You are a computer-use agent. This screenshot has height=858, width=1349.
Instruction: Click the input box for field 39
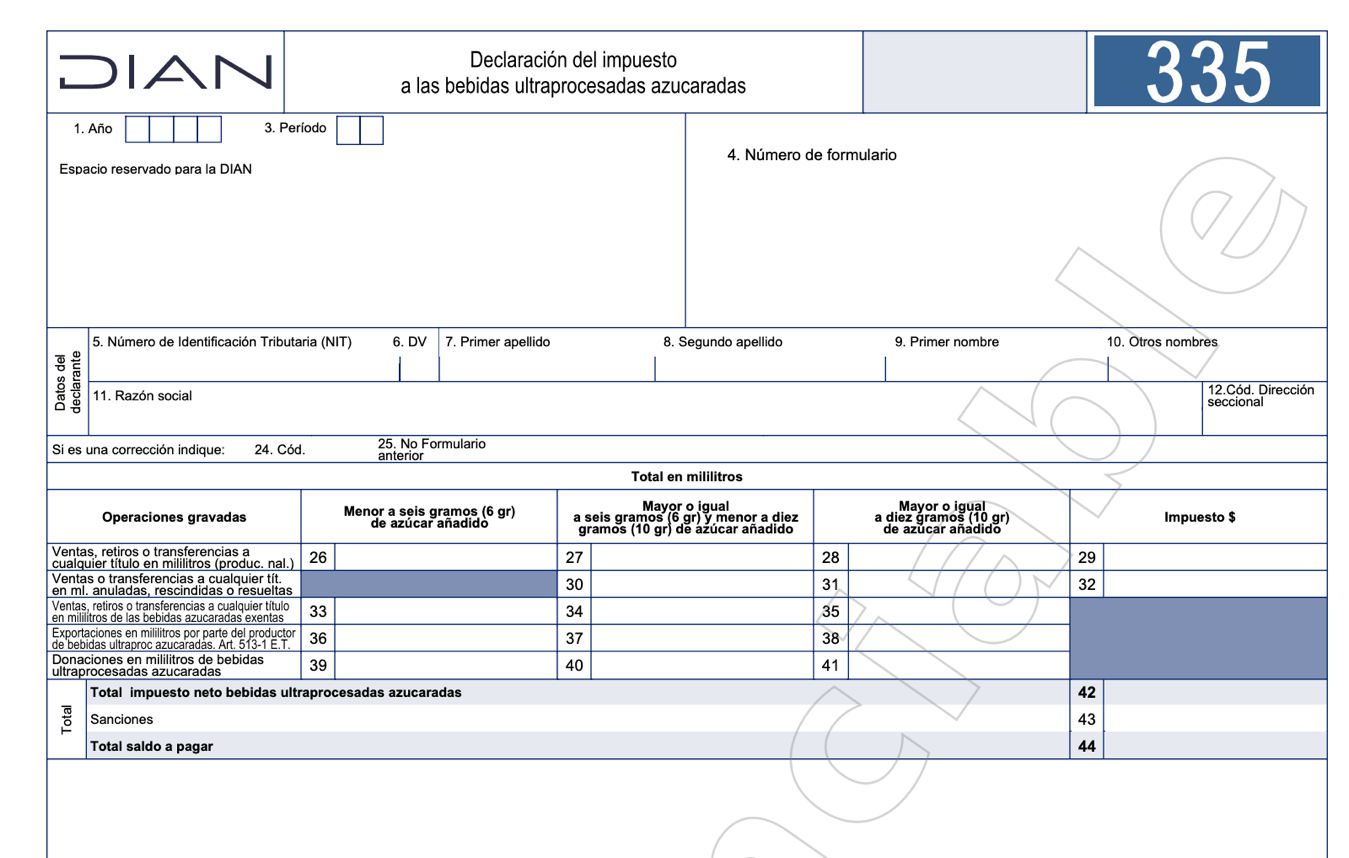(x=445, y=666)
